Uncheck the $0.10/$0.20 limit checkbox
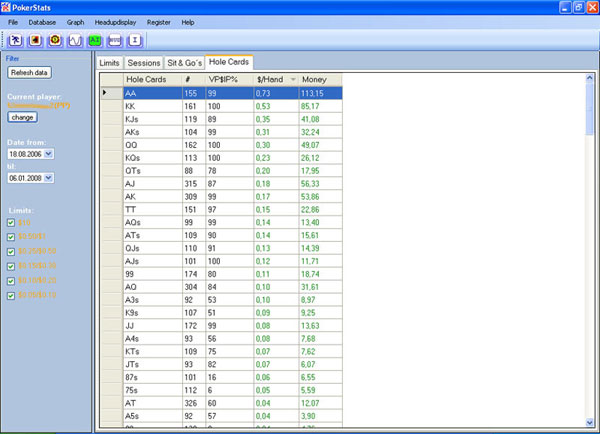Viewport: 600px width, 434px height. [x=11, y=281]
